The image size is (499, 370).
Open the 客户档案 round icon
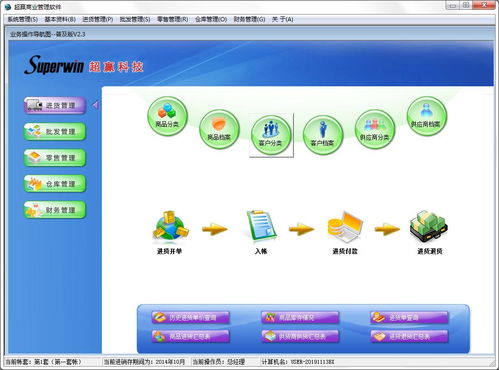click(x=323, y=135)
